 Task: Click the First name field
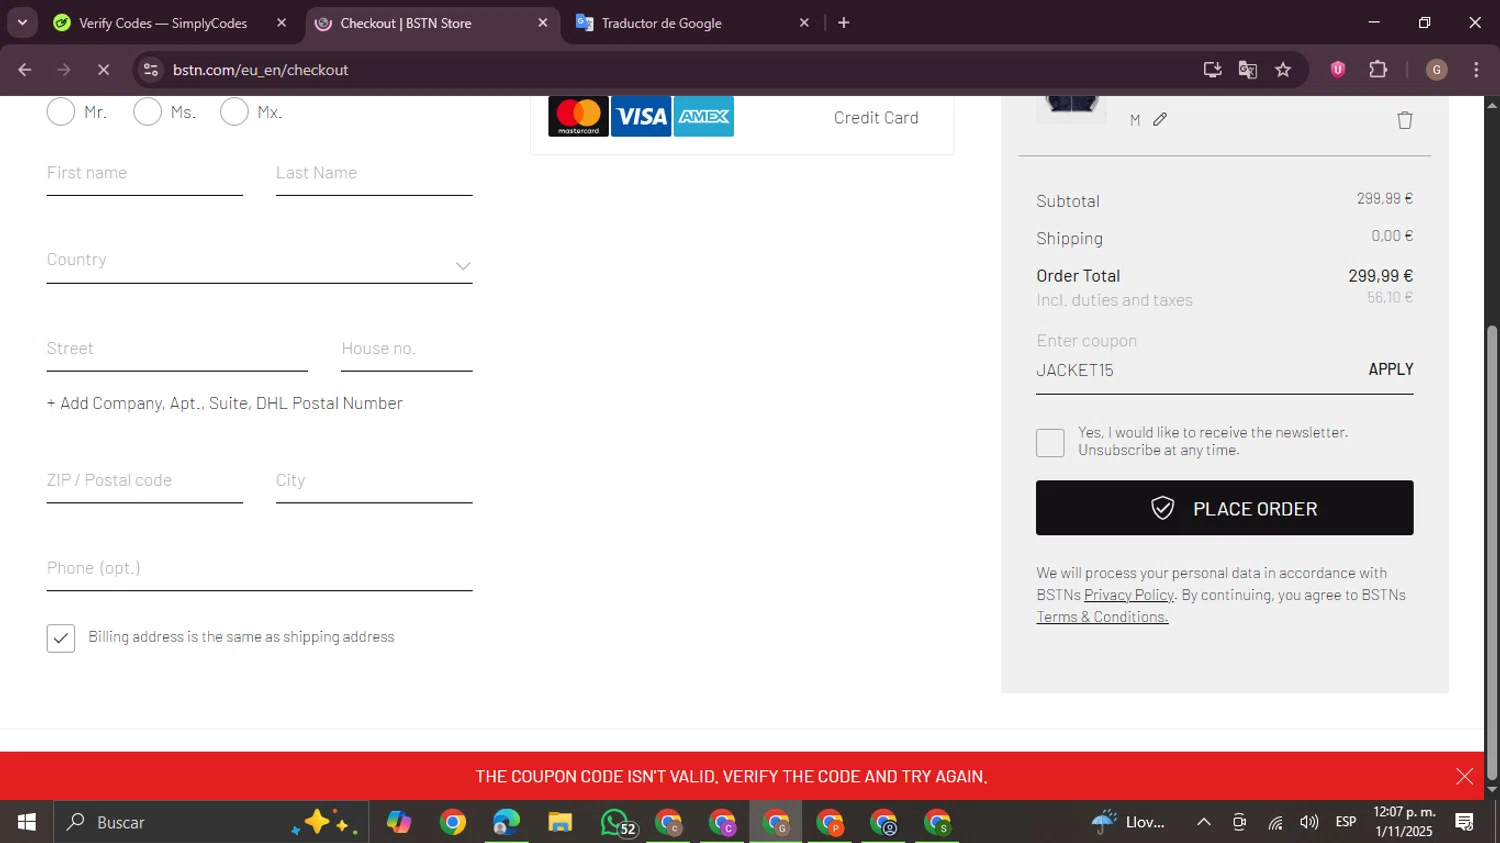[145, 174]
